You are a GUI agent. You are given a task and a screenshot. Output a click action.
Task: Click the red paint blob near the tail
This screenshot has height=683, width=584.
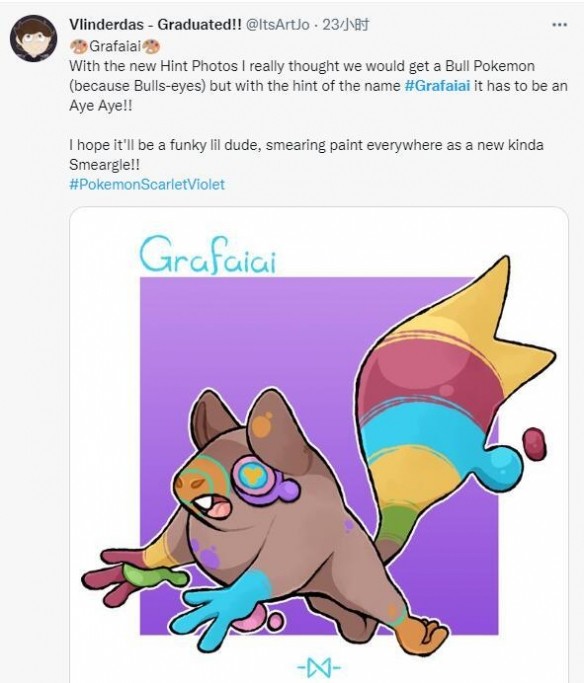[534, 443]
